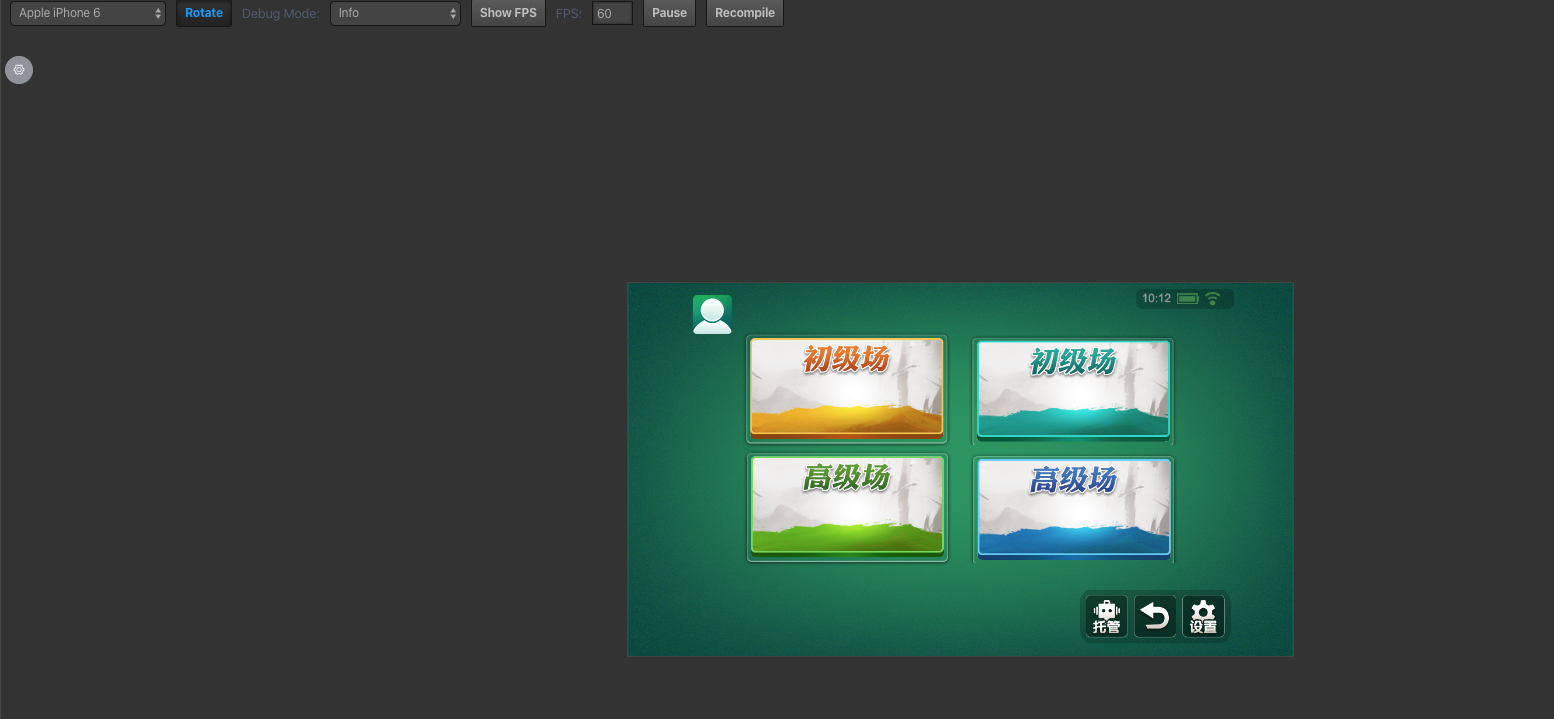Open the Apple iPhone 6 device dropdown
Screen dimensions: 1554x719
click(x=88, y=13)
